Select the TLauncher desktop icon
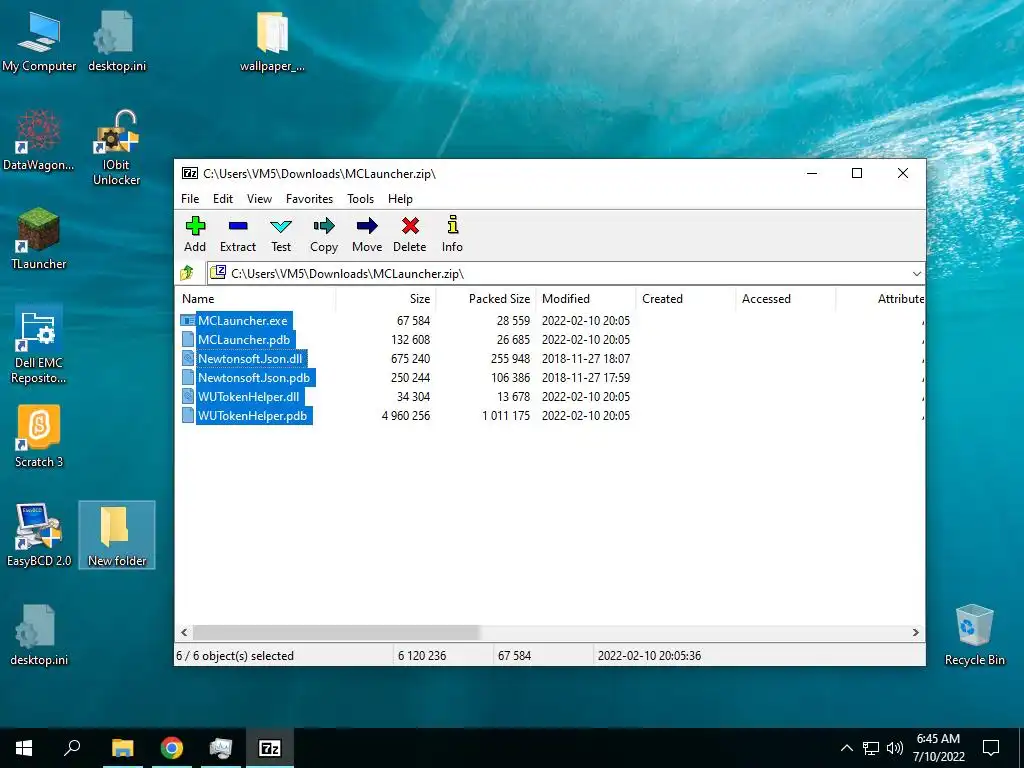 coord(39,238)
